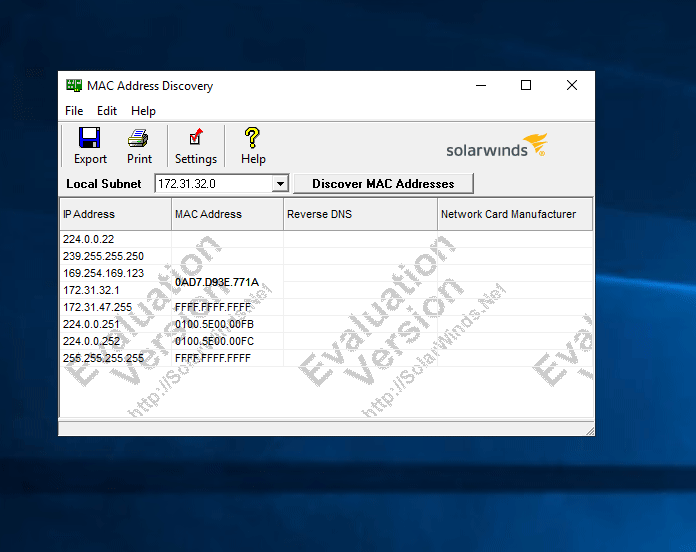Viewport: 696px width, 552px height.
Task: Sort by the MAC Address column header
Action: [x=227, y=214]
